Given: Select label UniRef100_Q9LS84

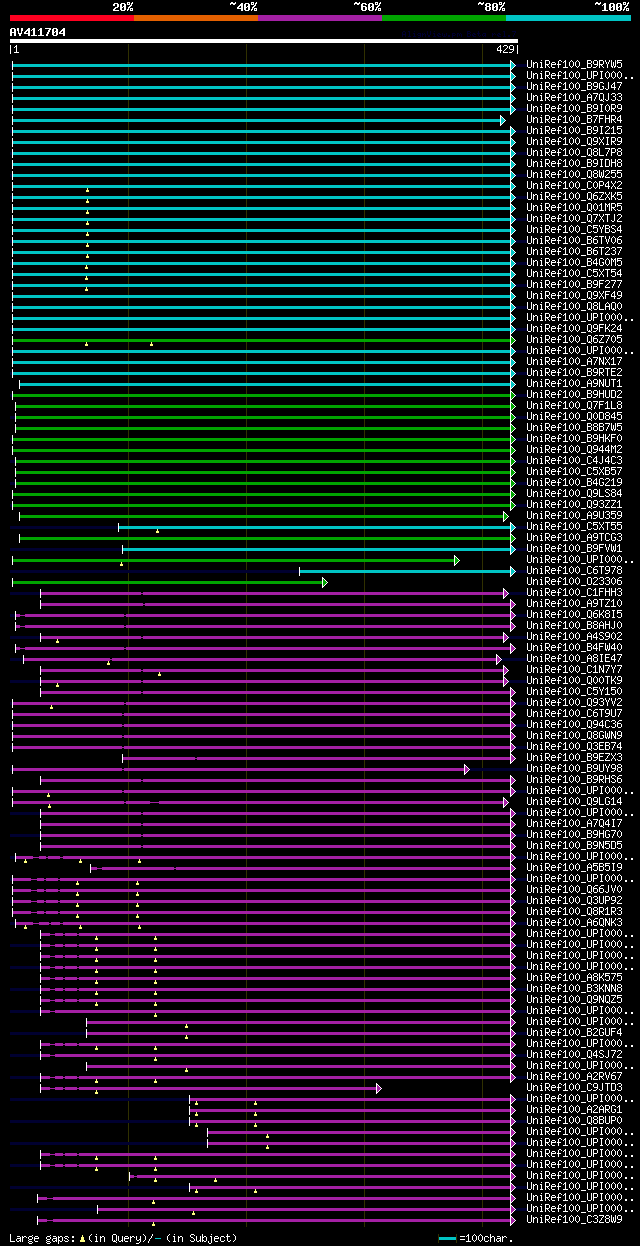Looking at the screenshot, I should click(x=574, y=494).
